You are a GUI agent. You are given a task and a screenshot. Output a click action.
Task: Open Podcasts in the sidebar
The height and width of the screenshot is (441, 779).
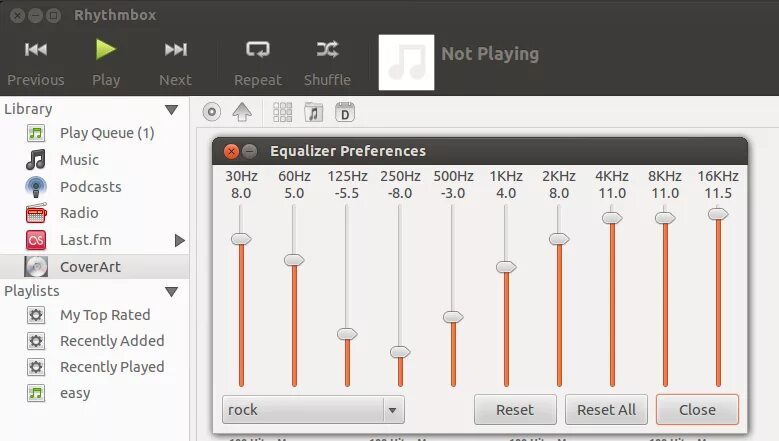pos(90,187)
